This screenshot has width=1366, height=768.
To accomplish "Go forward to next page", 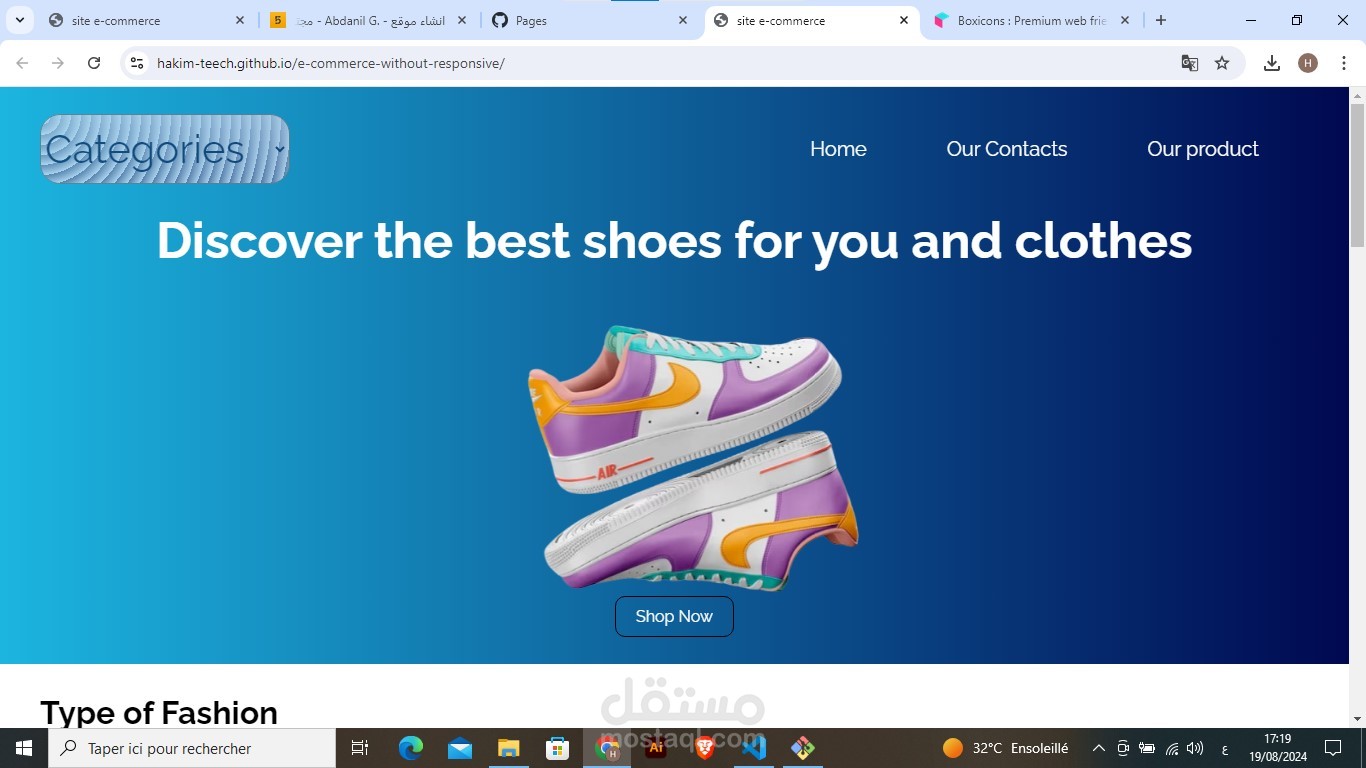I will point(58,63).
